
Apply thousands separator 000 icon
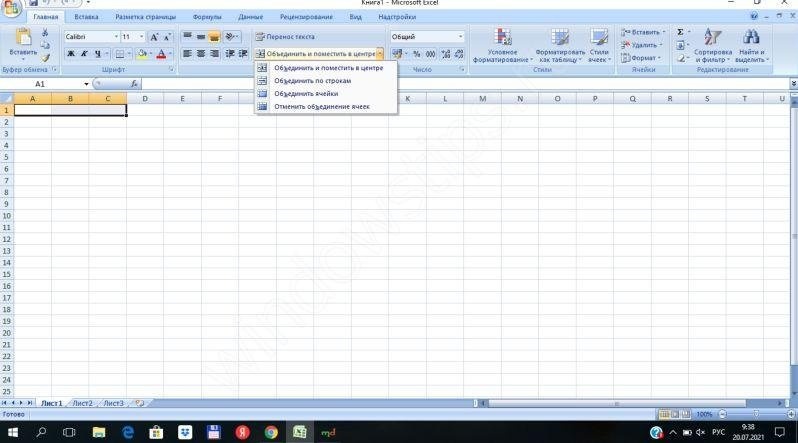tap(431, 54)
